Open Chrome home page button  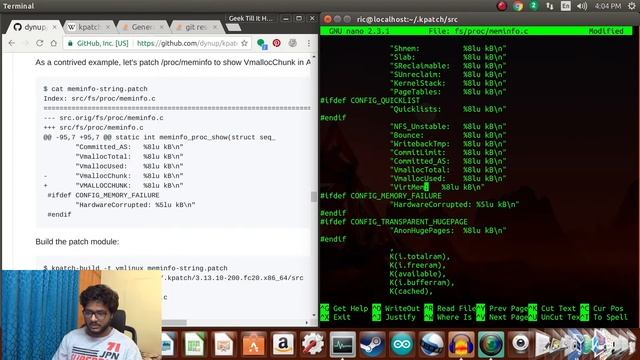click(53, 43)
